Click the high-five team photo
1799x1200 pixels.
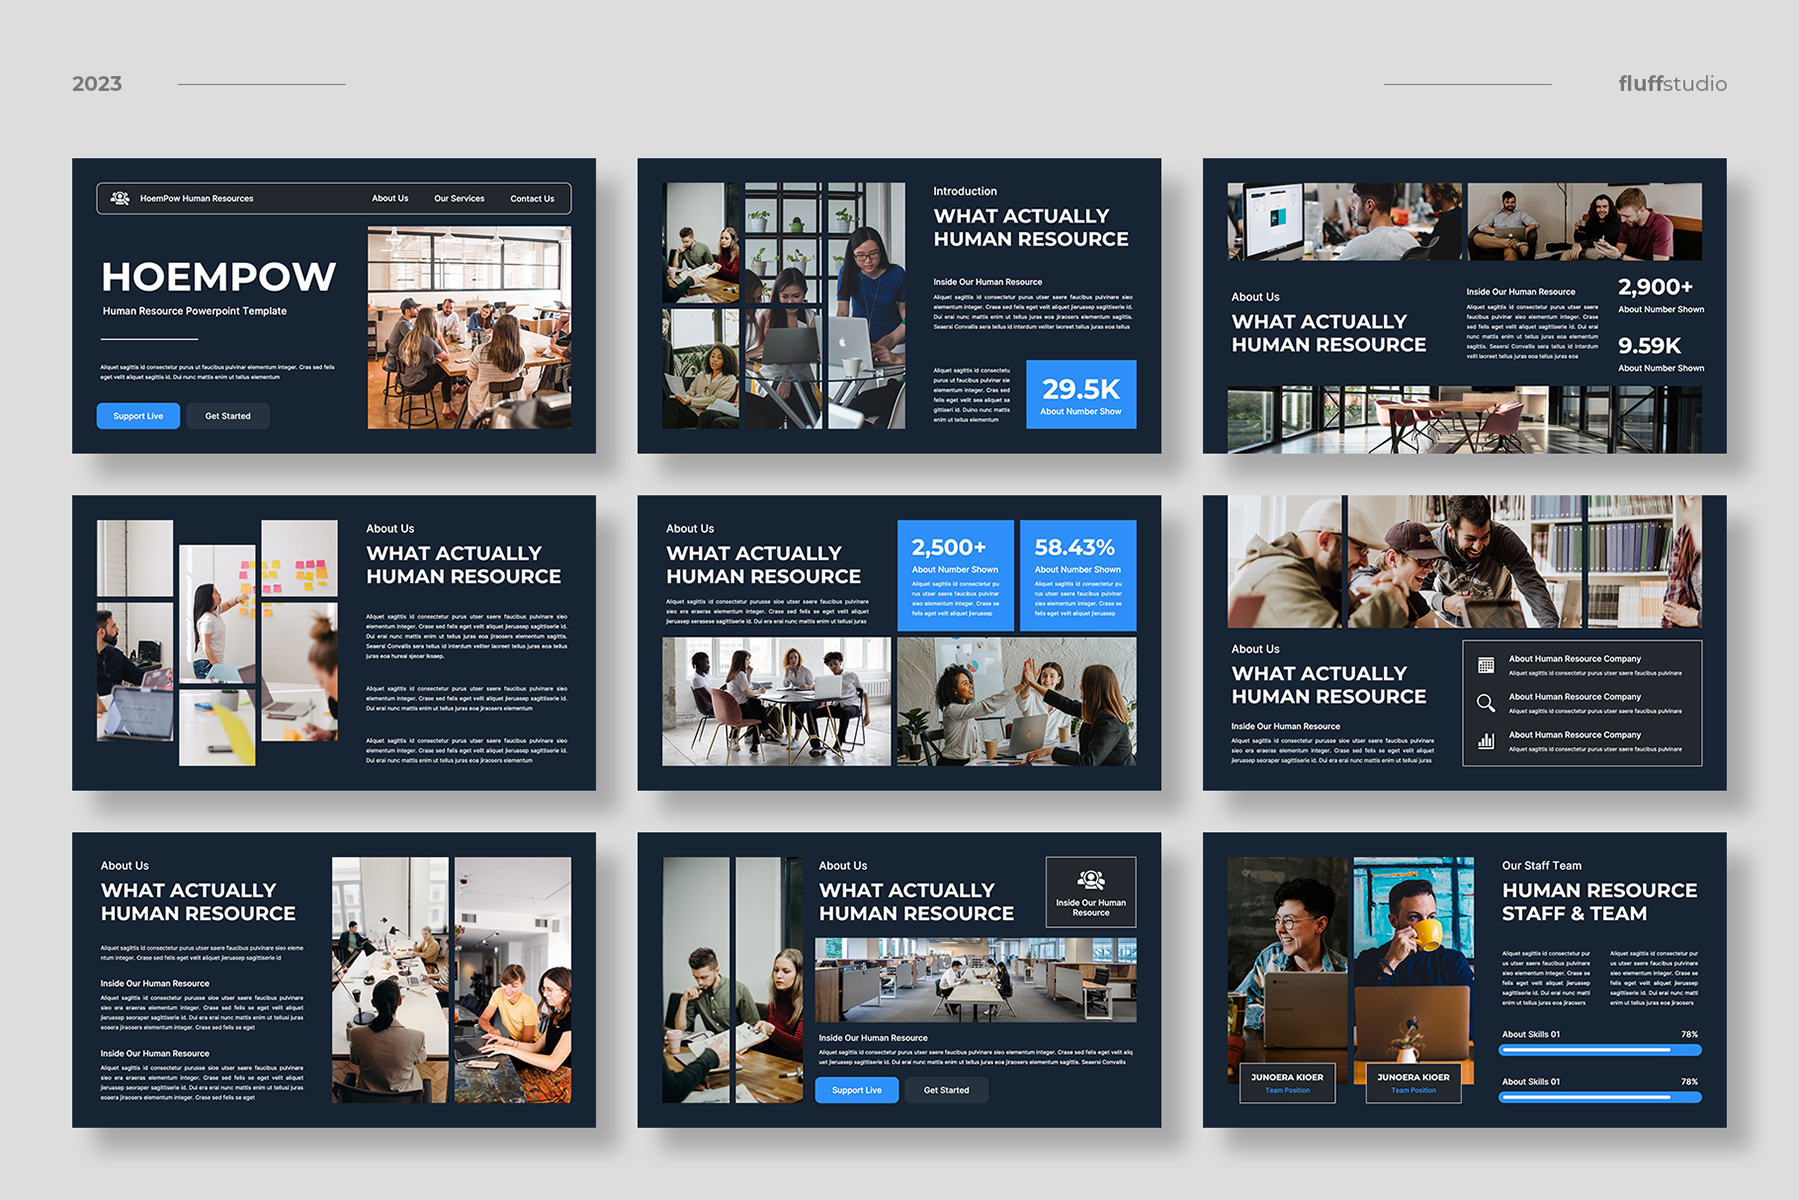[x=1016, y=701]
